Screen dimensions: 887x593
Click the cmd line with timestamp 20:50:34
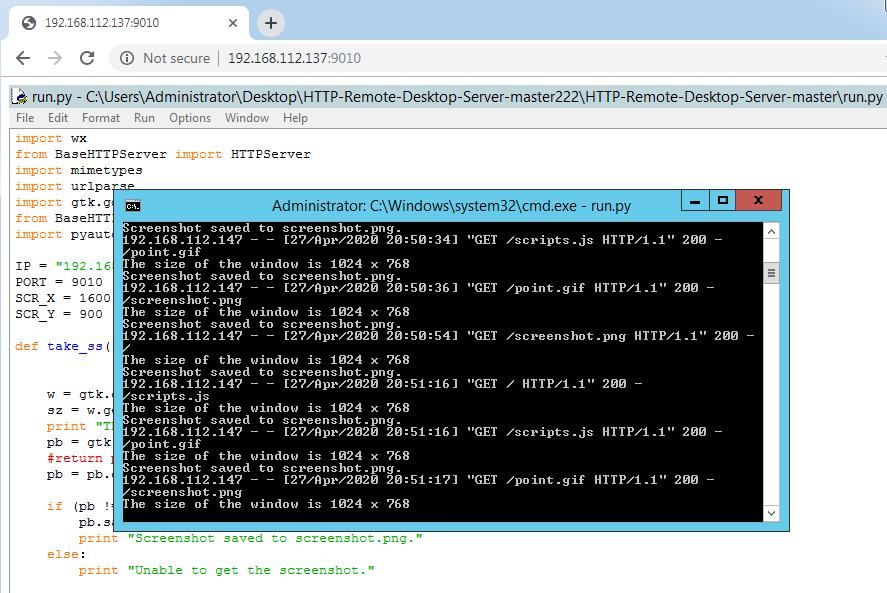(x=422, y=240)
